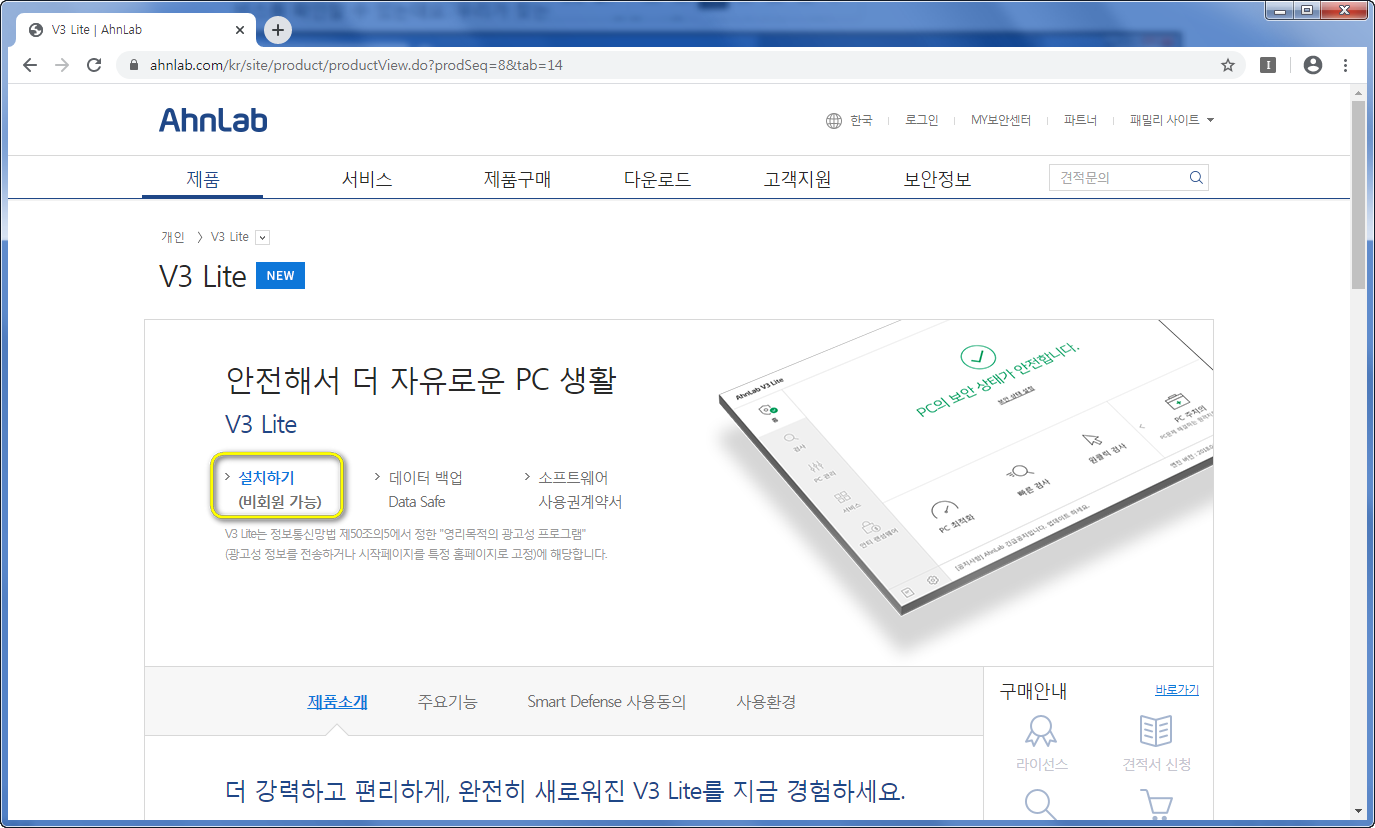Open the V3 Lite breadcrumb dropdown arrow
Viewport: 1375px width, 828px height.
tap(262, 237)
